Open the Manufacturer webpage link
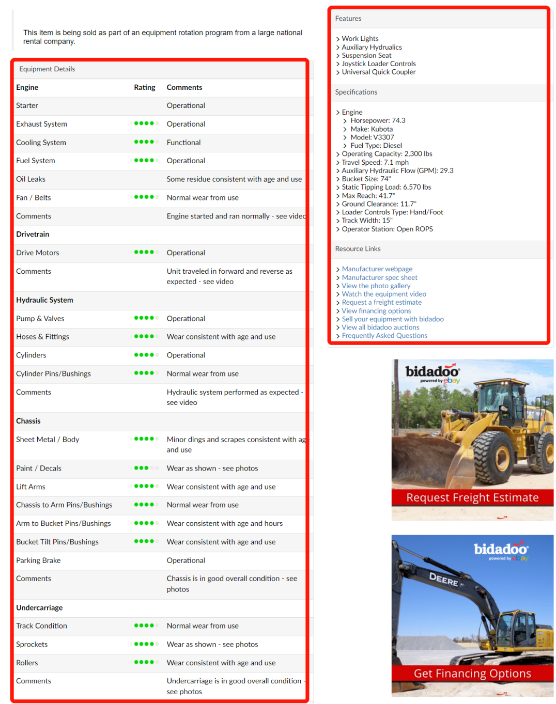The width and height of the screenshot is (556, 704). click(377, 269)
